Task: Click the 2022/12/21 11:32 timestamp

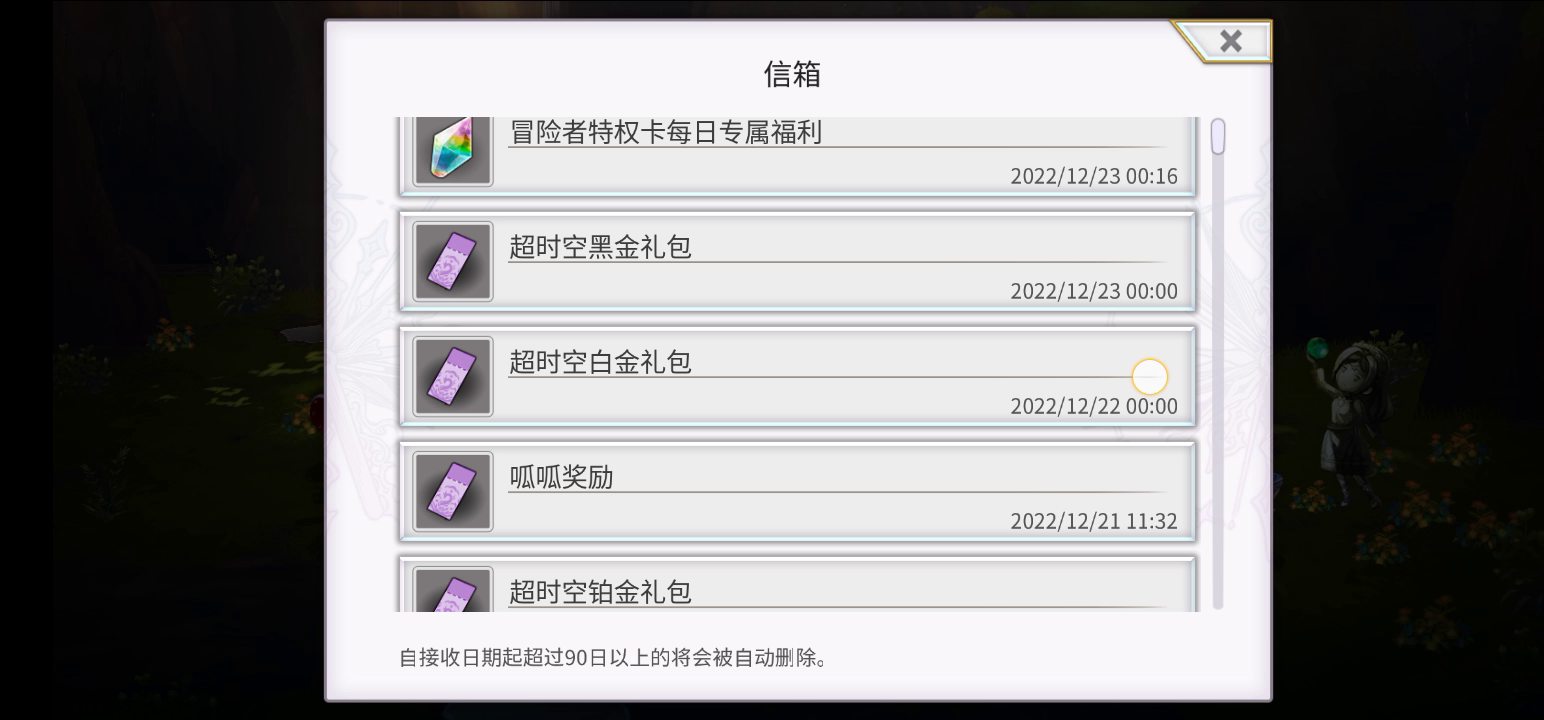Action: [x=1094, y=521]
